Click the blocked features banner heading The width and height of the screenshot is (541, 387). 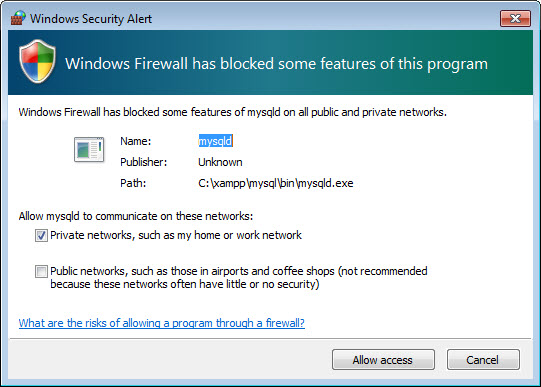pyautogui.click(x=276, y=64)
